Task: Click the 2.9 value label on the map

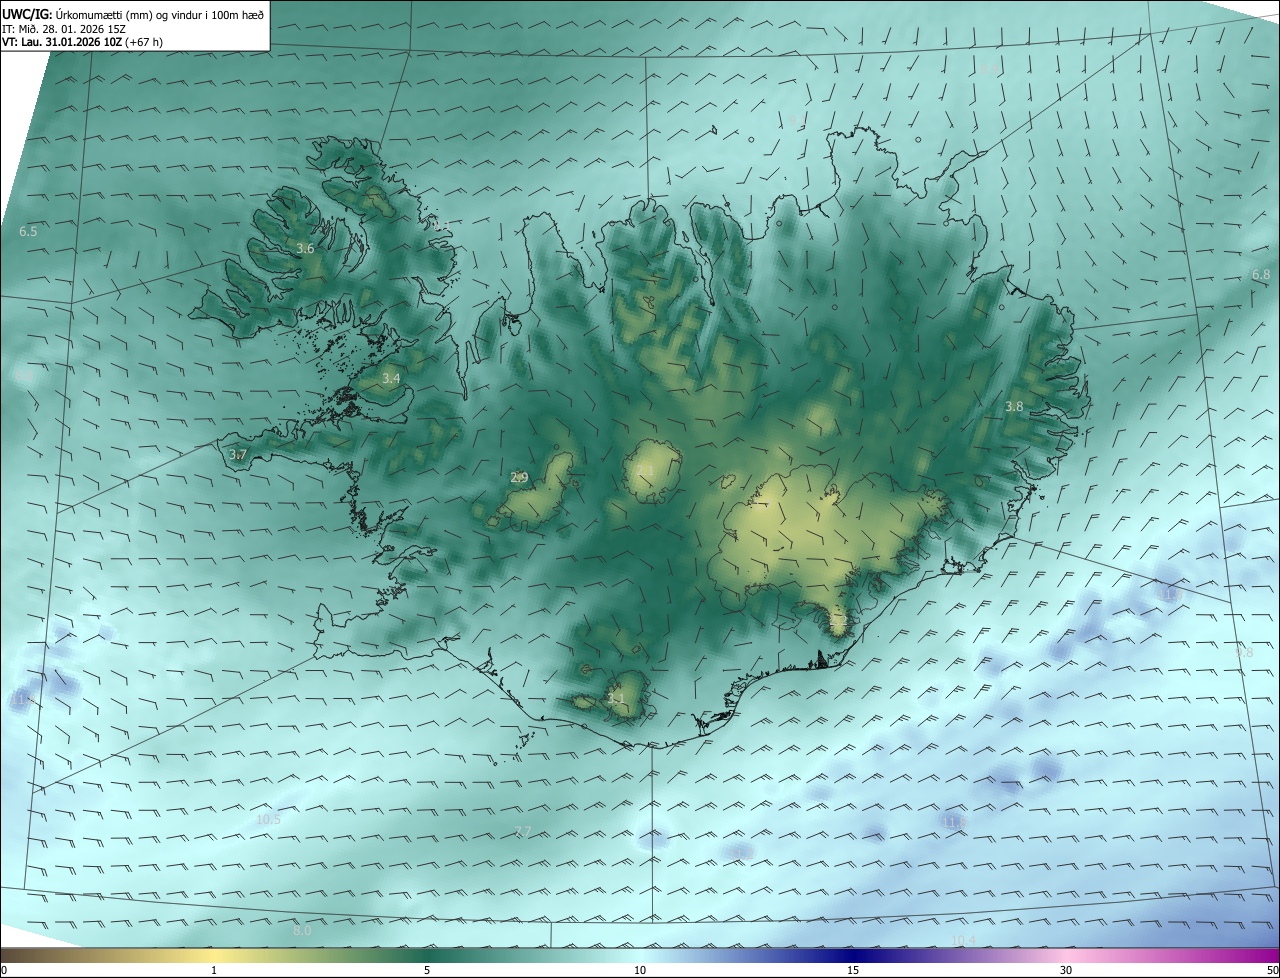Action: (519, 477)
